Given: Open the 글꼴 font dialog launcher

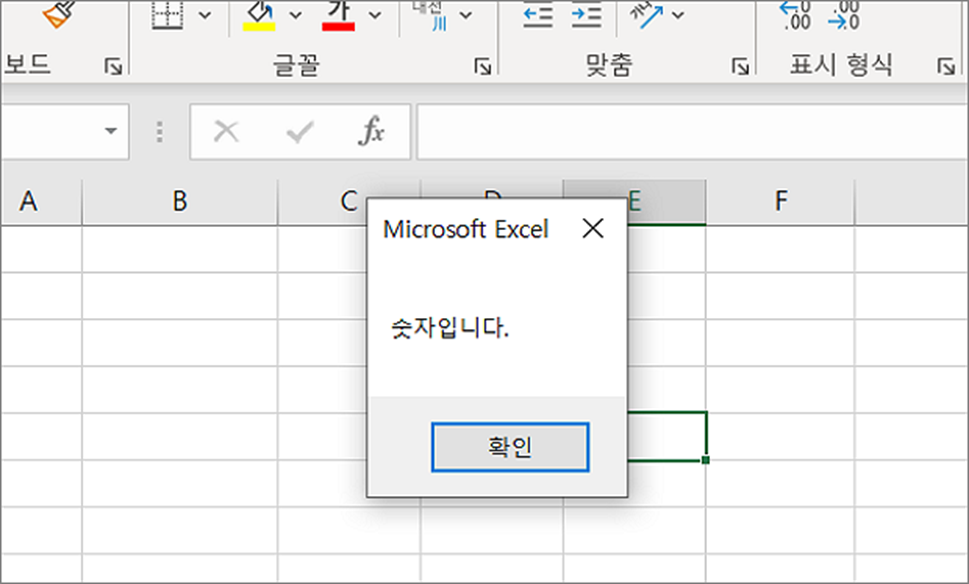Looking at the screenshot, I should [x=483, y=66].
